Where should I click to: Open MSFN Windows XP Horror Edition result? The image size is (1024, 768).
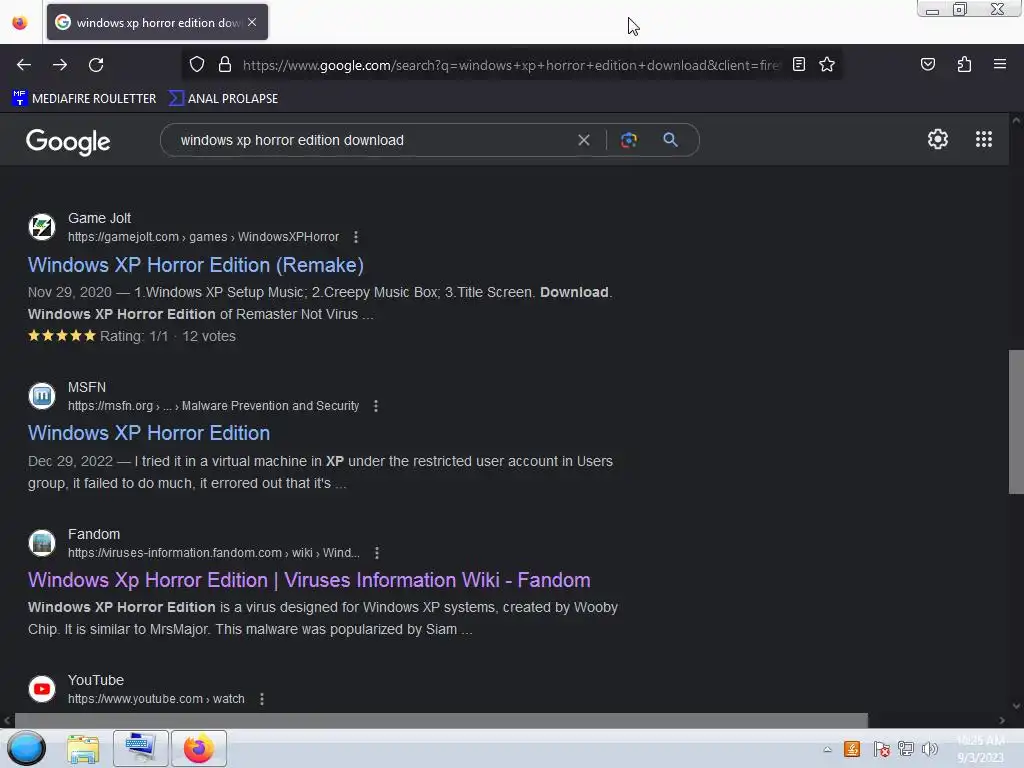pyautogui.click(x=149, y=433)
